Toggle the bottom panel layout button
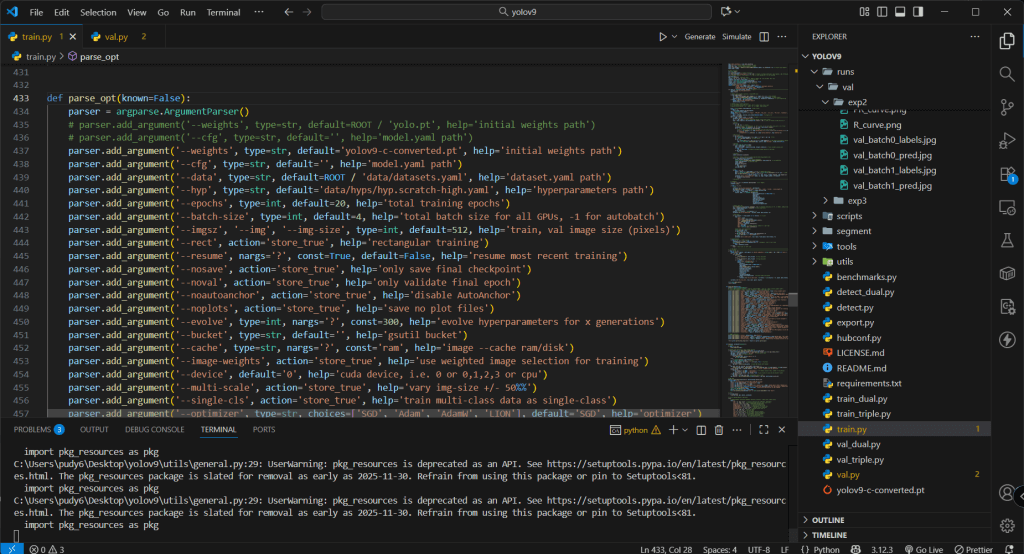This screenshot has height=554, width=1024. (900, 12)
